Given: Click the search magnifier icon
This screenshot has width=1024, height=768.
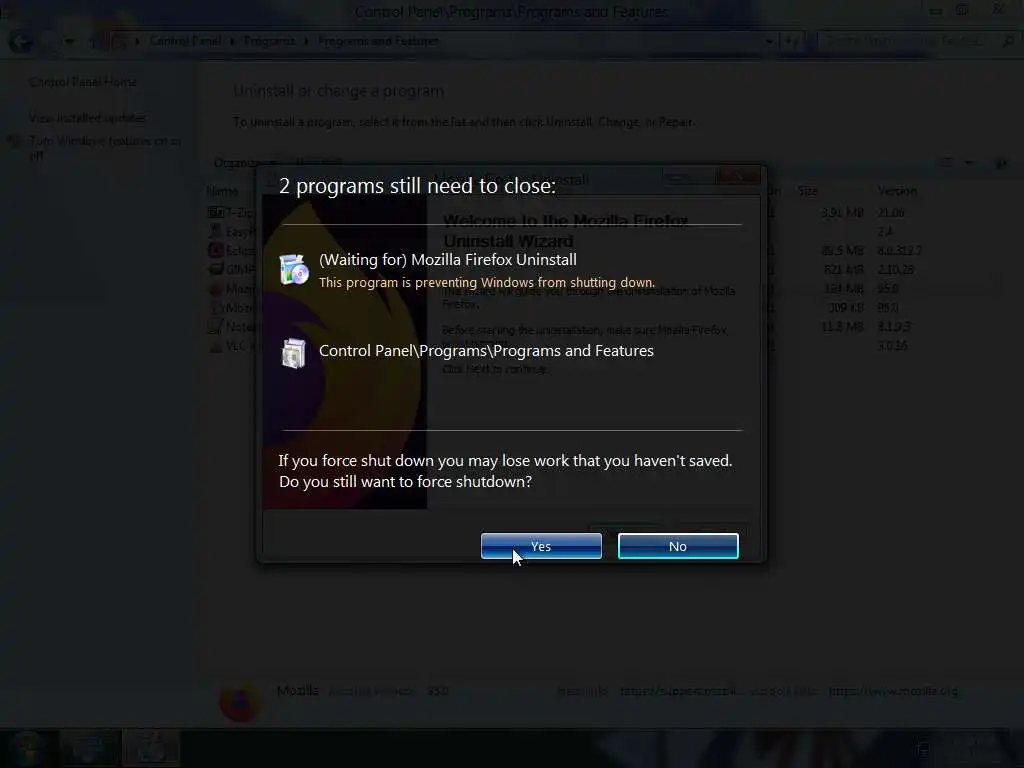Looking at the screenshot, I should [1008, 42].
